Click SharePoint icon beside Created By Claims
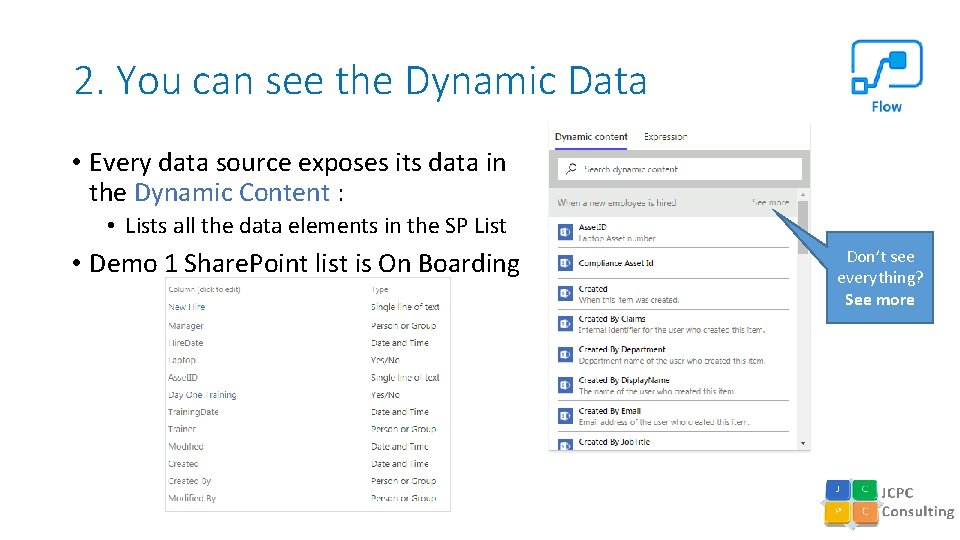The width and height of the screenshot is (960, 540). coord(566,324)
